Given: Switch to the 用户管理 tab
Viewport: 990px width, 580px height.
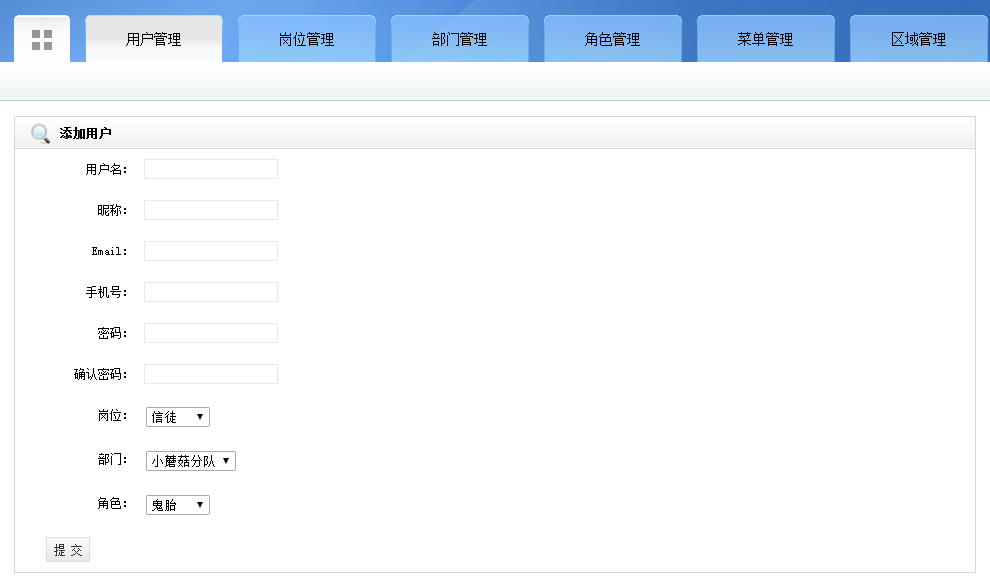Looking at the screenshot, I should pos(154,40).
